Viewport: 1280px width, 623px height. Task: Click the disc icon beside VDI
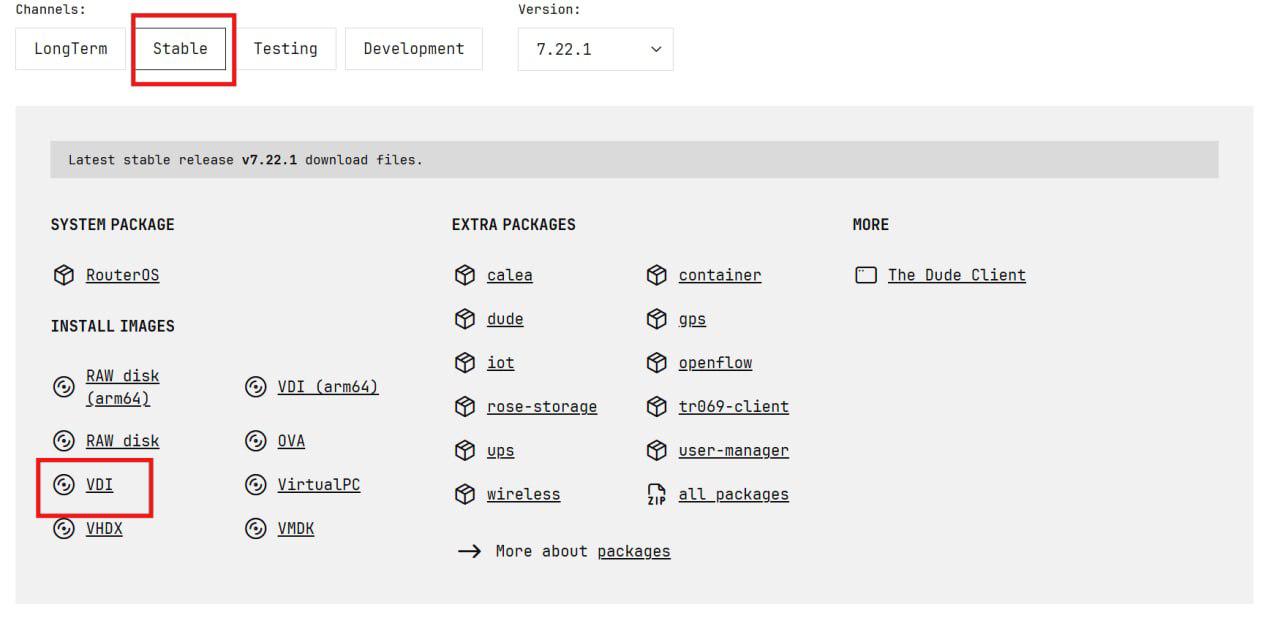pos(64,485)
